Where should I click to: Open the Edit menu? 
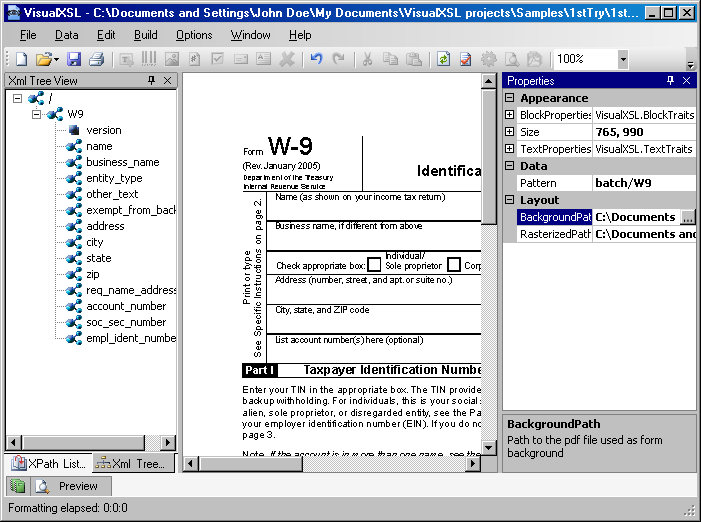coord(106,35)
